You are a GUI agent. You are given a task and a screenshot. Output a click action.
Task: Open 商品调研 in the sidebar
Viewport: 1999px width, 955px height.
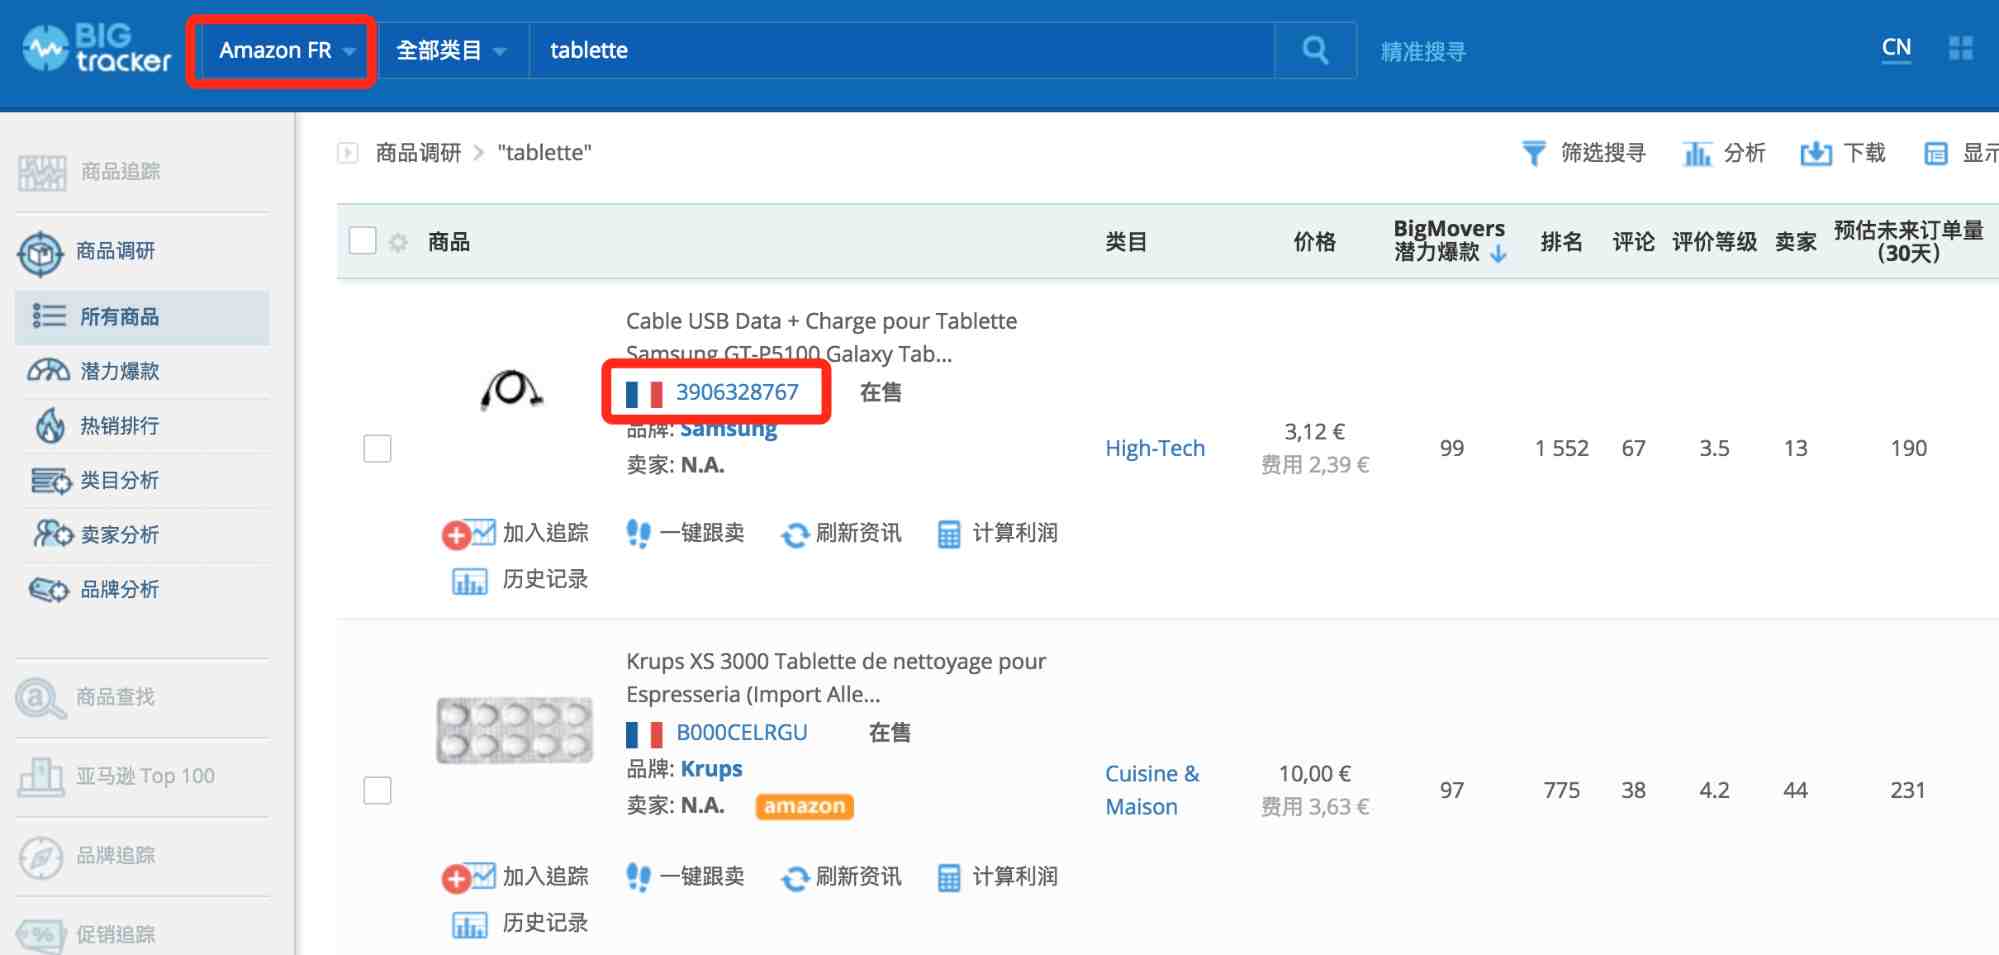coord(115,251)
